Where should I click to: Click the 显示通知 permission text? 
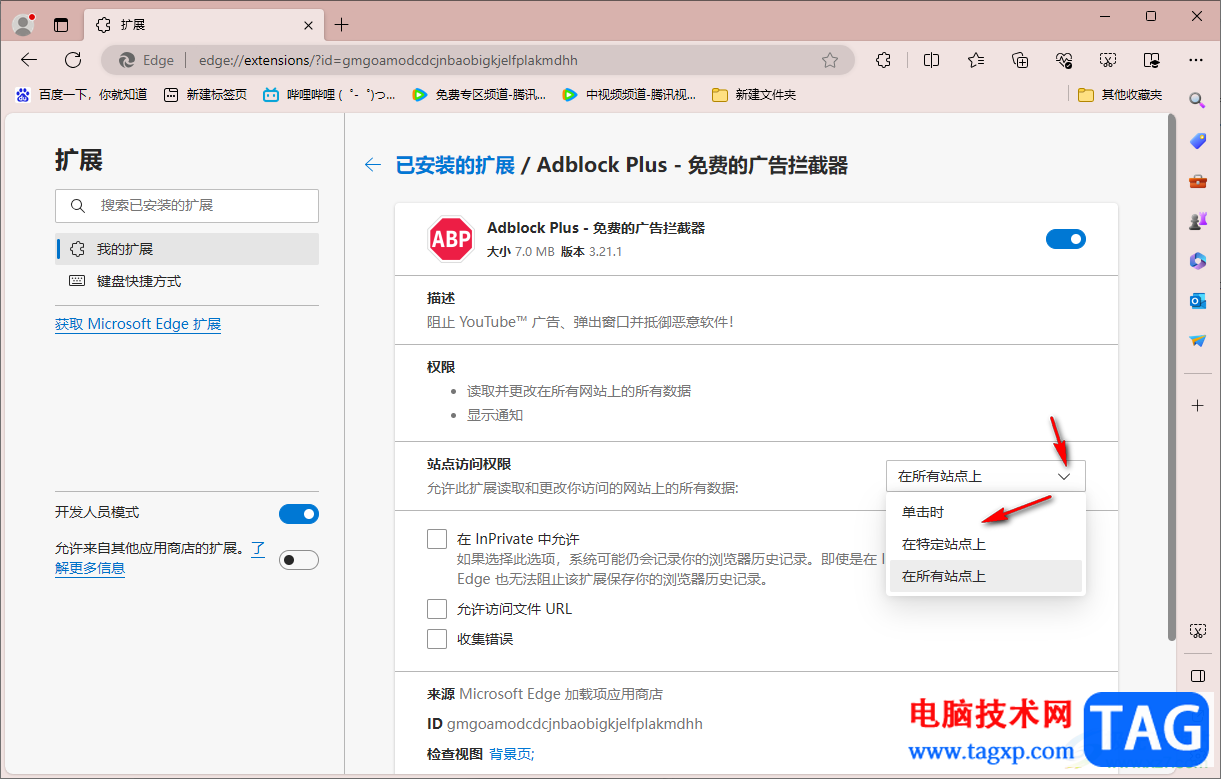(495, 415)
